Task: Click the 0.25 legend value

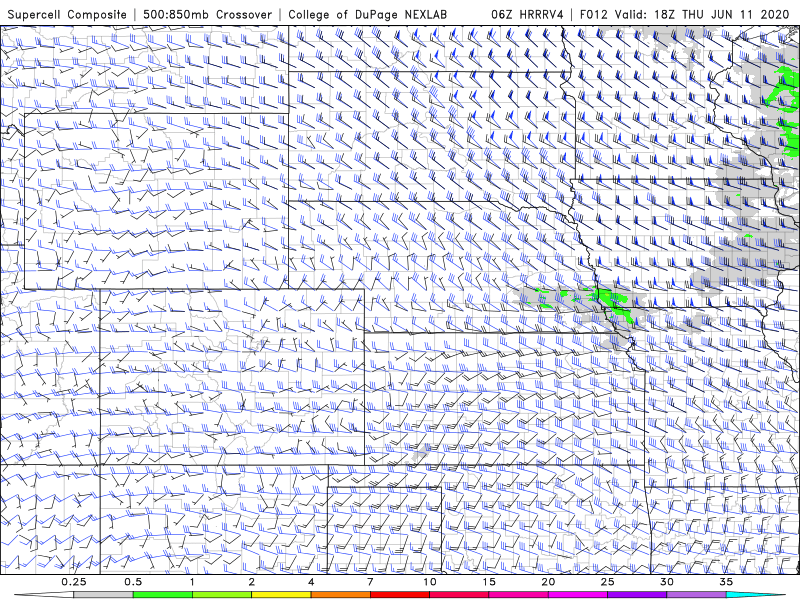Action: 74,582
